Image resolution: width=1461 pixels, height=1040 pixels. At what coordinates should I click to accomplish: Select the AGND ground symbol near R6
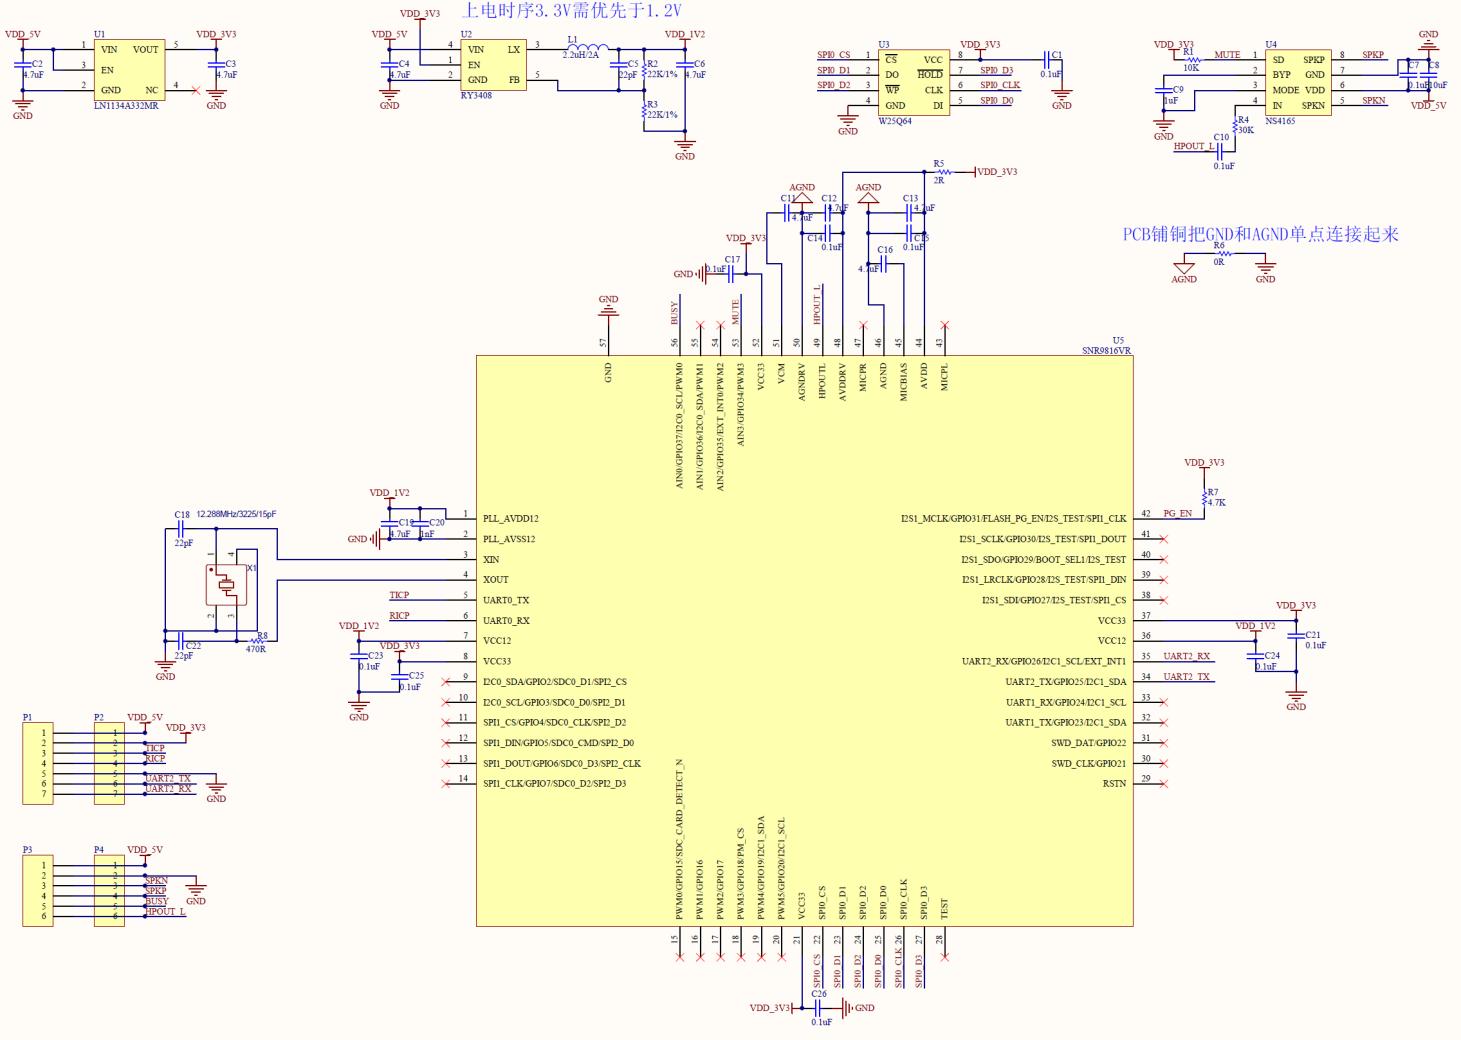[x=1184, y=269]
